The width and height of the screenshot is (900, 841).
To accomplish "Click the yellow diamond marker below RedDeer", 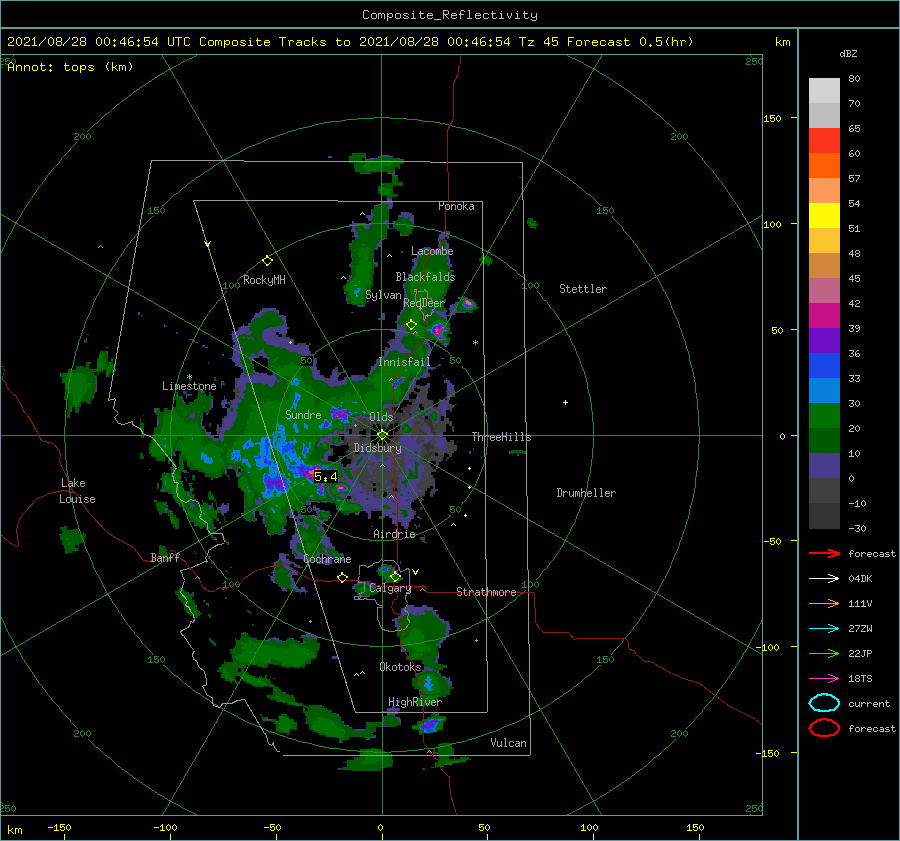I will click(x=411, y=325).
